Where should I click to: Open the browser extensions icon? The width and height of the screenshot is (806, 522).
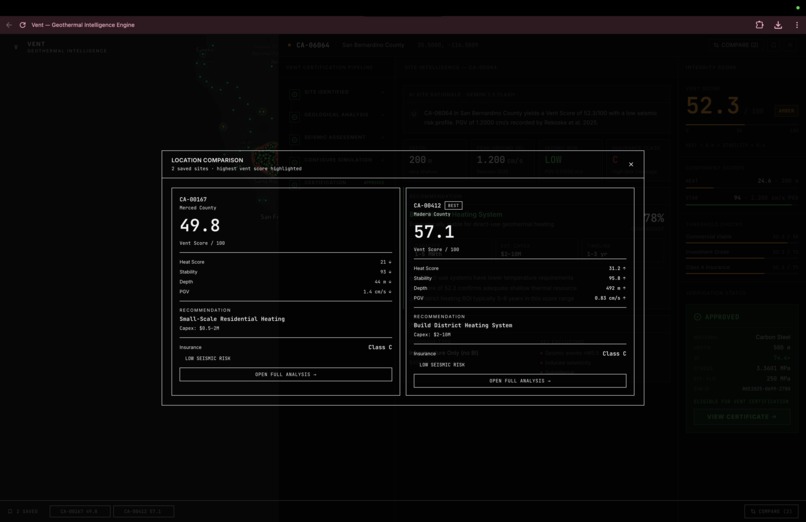[x=759, y=25]
